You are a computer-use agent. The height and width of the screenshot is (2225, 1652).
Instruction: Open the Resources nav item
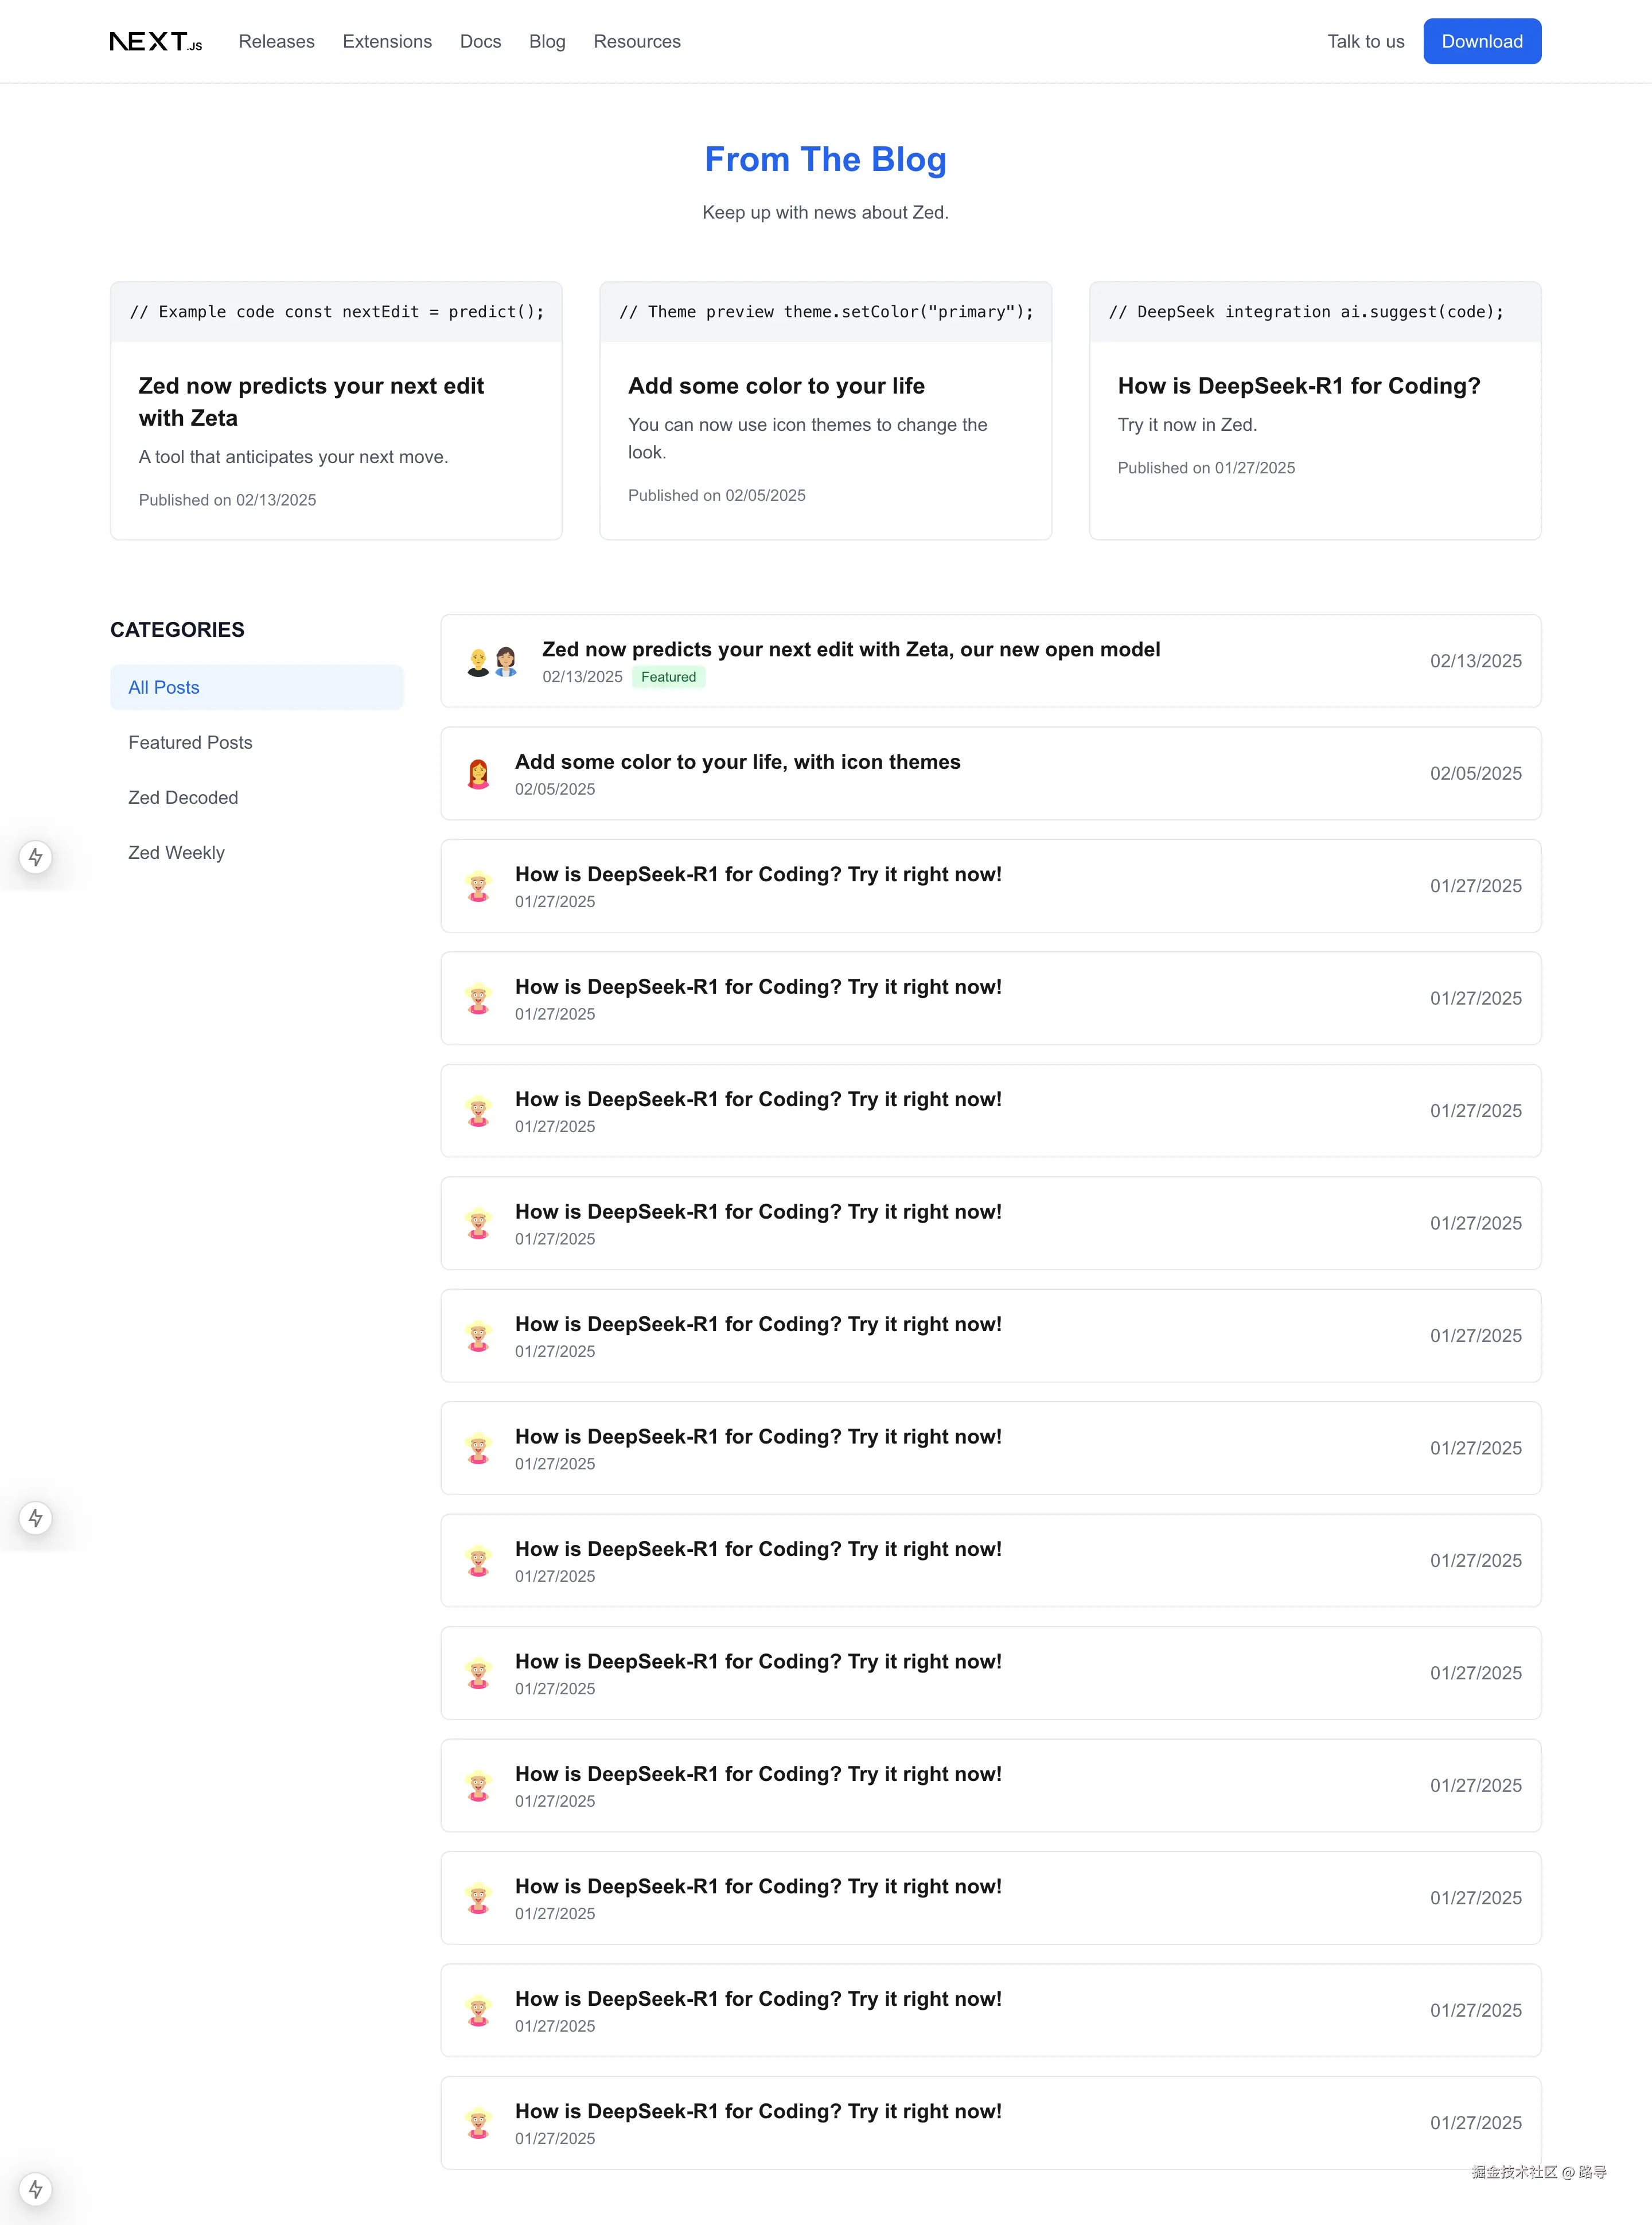(x=637, y=41)
